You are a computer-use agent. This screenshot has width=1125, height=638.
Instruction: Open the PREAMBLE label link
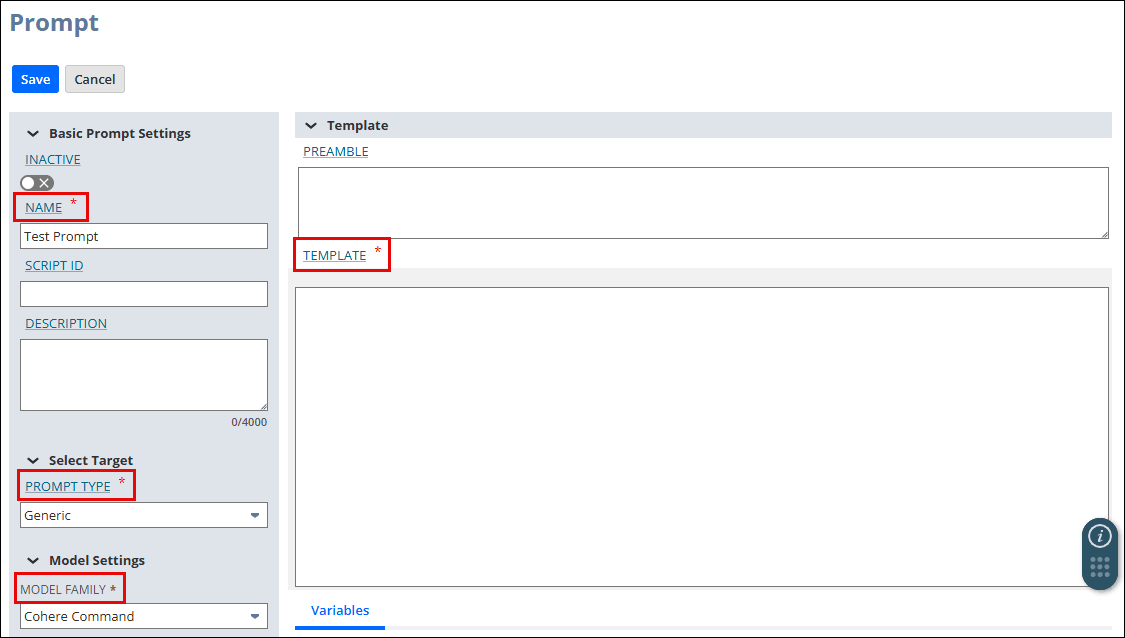(336, 151)
